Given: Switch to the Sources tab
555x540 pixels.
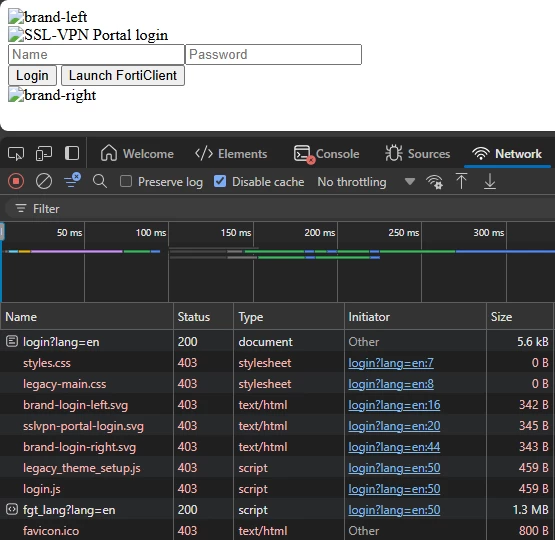Looking at the screenshot, I should [418, 154].
